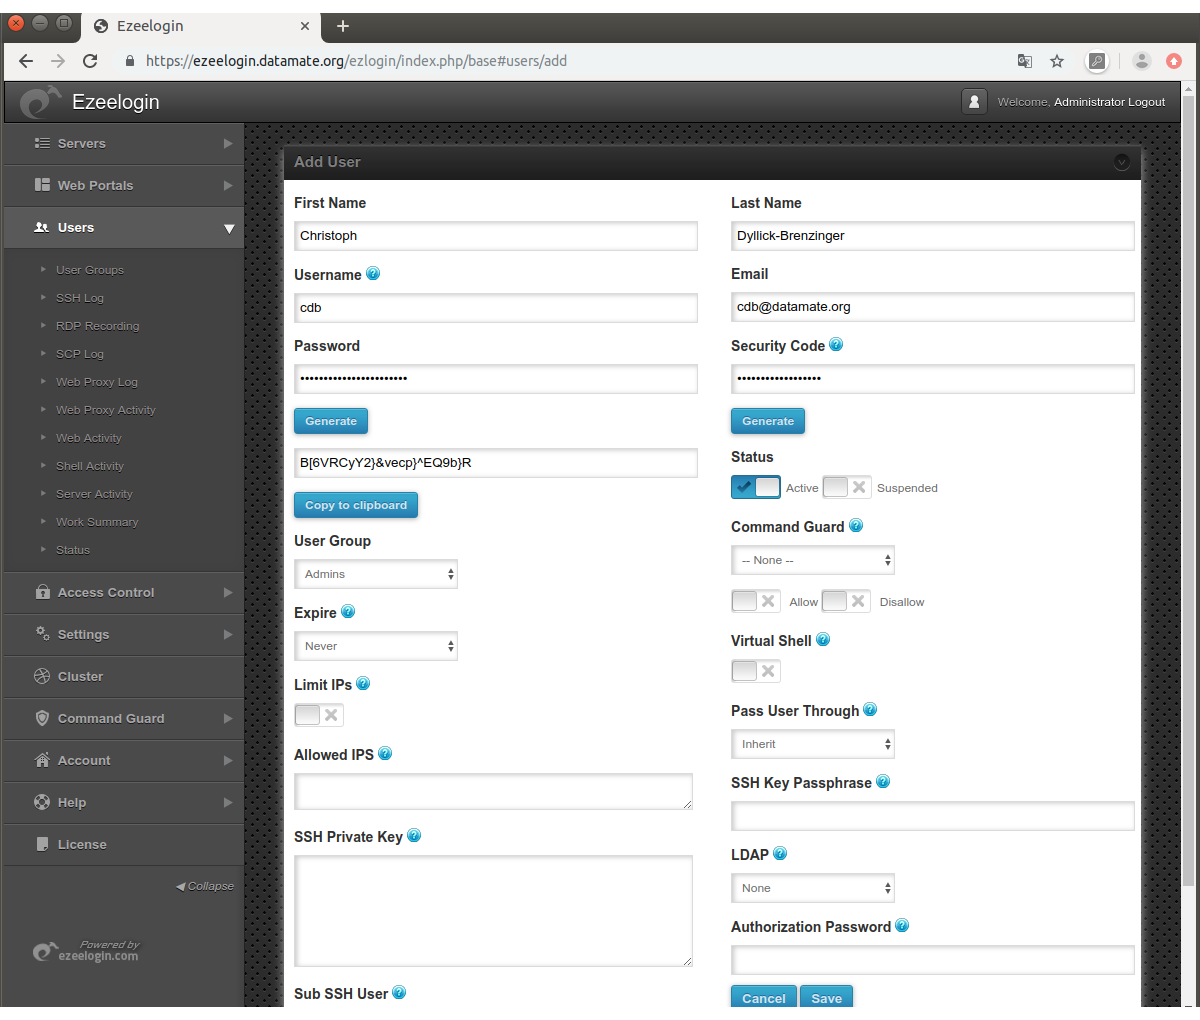Image resolution: width=1200 pixels, height=1020 pixels.
Task: Click the help icon next to Expire
Action: click(348, 612)
